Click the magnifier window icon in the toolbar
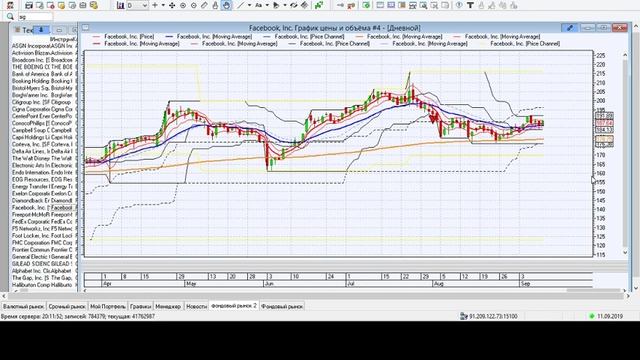 click(423, 5)
